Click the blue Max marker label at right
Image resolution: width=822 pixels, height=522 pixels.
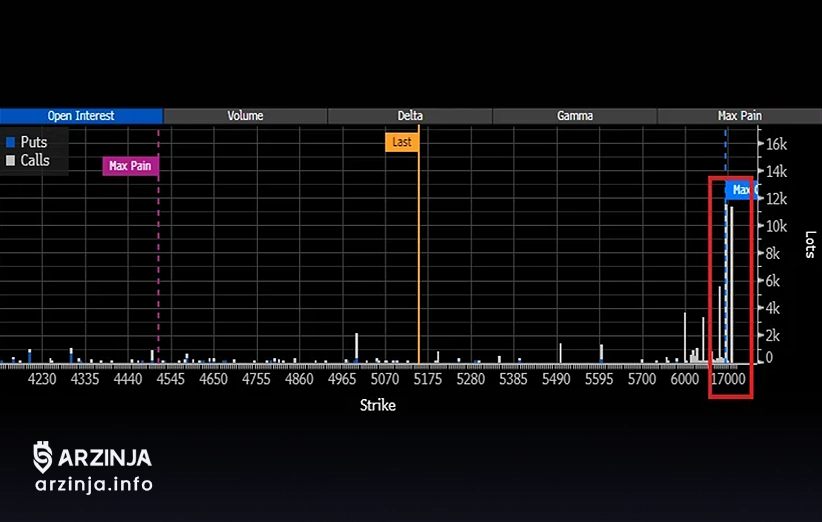point(740,189)
